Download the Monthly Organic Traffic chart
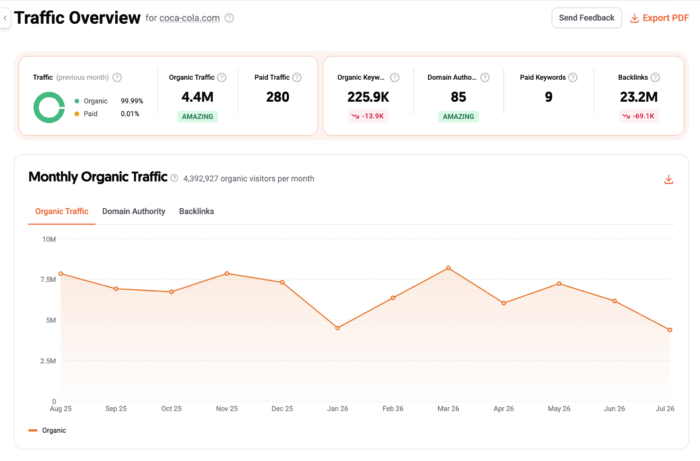 click(668, 179)
